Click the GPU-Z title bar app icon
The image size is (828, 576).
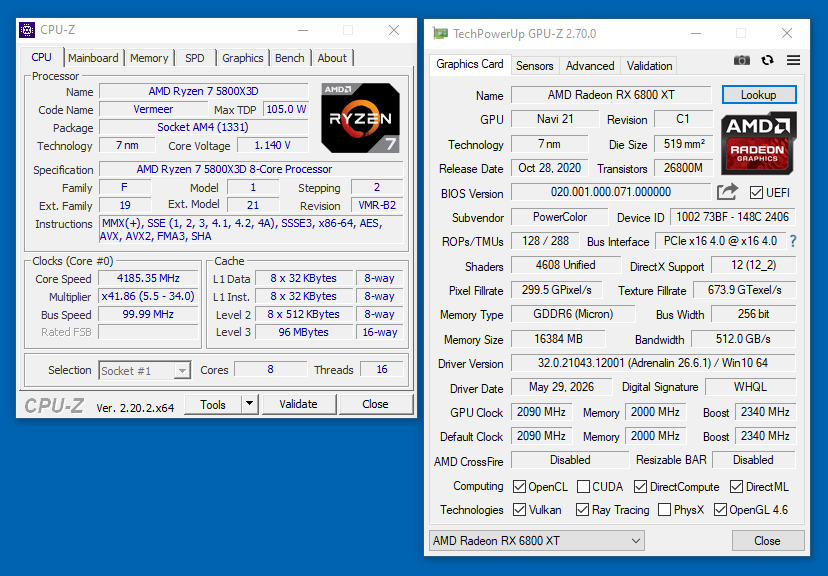(440, 34)
